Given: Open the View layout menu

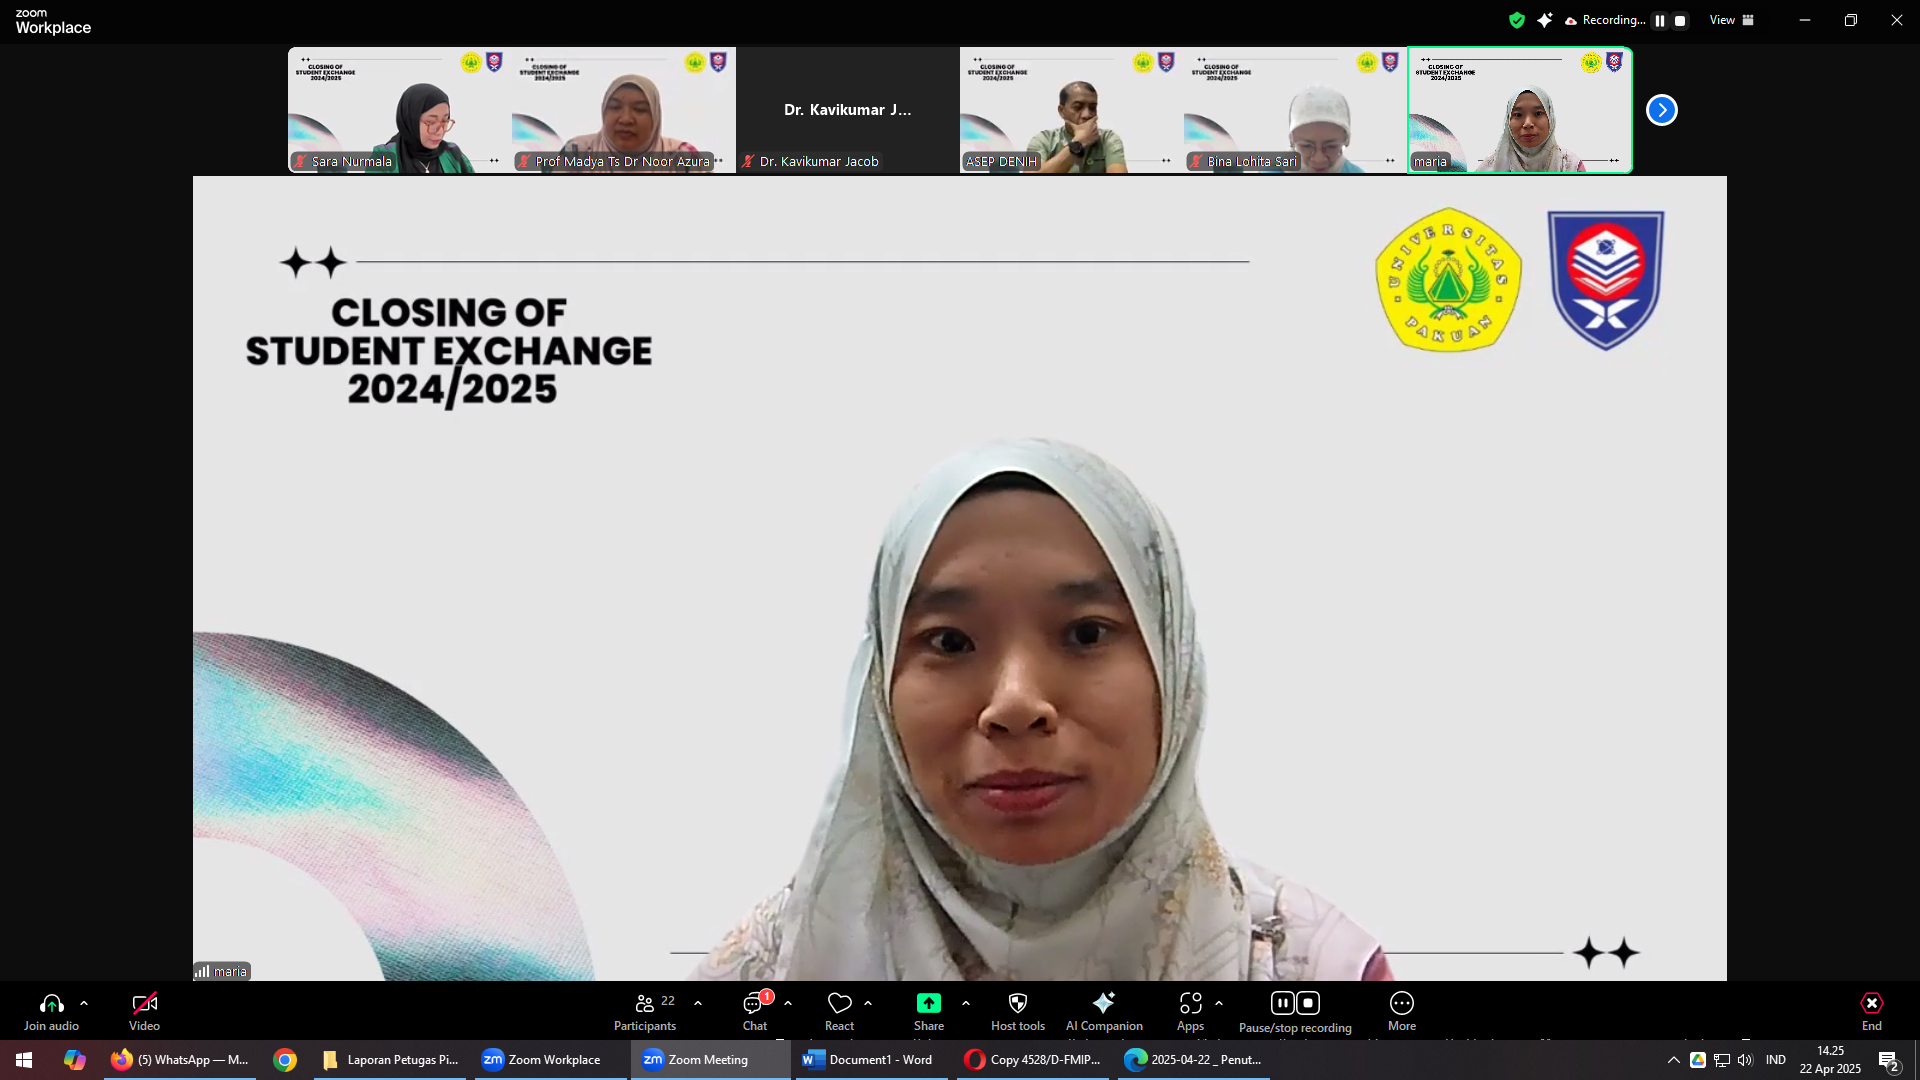Looking at the screenshot, I should click(x=1732, y=20).
